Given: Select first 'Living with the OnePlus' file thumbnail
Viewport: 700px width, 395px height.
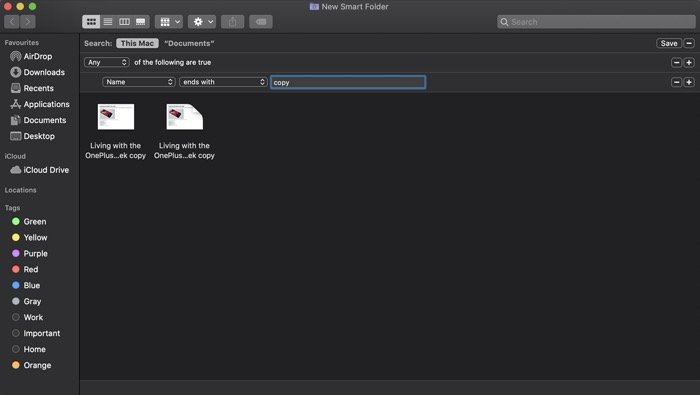Looking at the screenshot, I should pyautogui.click(x=116, y=117).
